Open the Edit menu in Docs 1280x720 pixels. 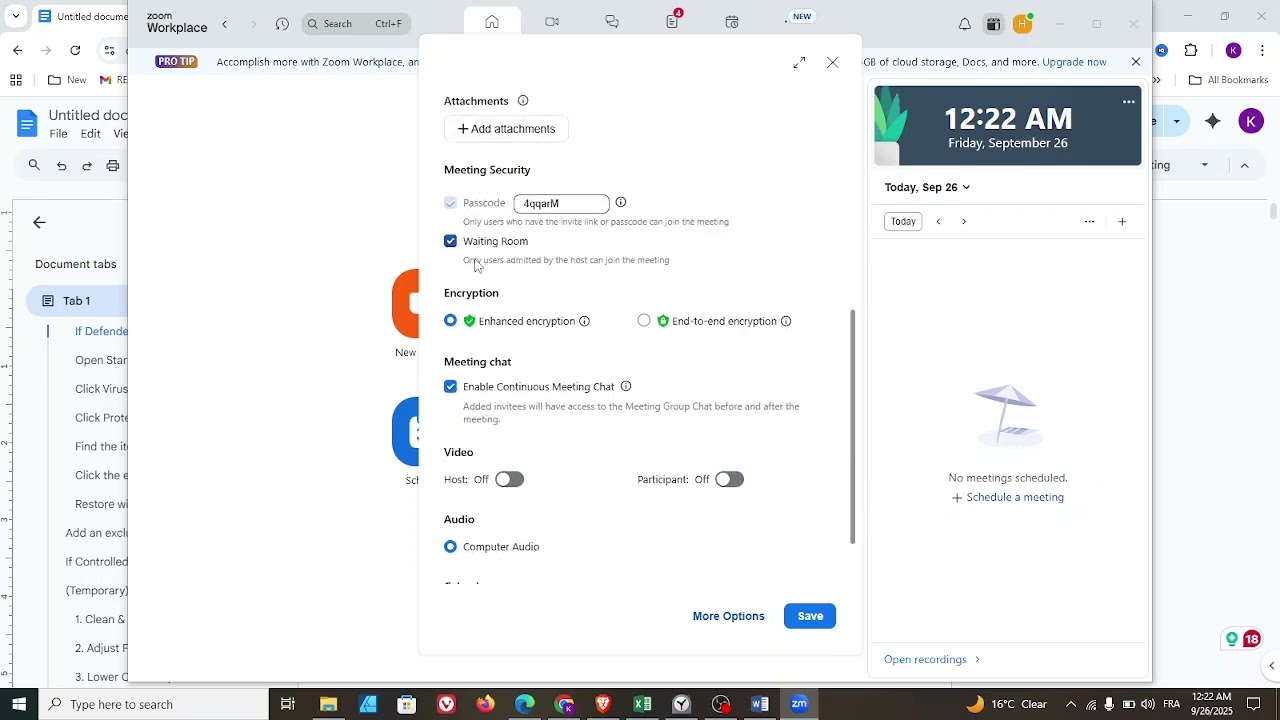pos(90,134)
